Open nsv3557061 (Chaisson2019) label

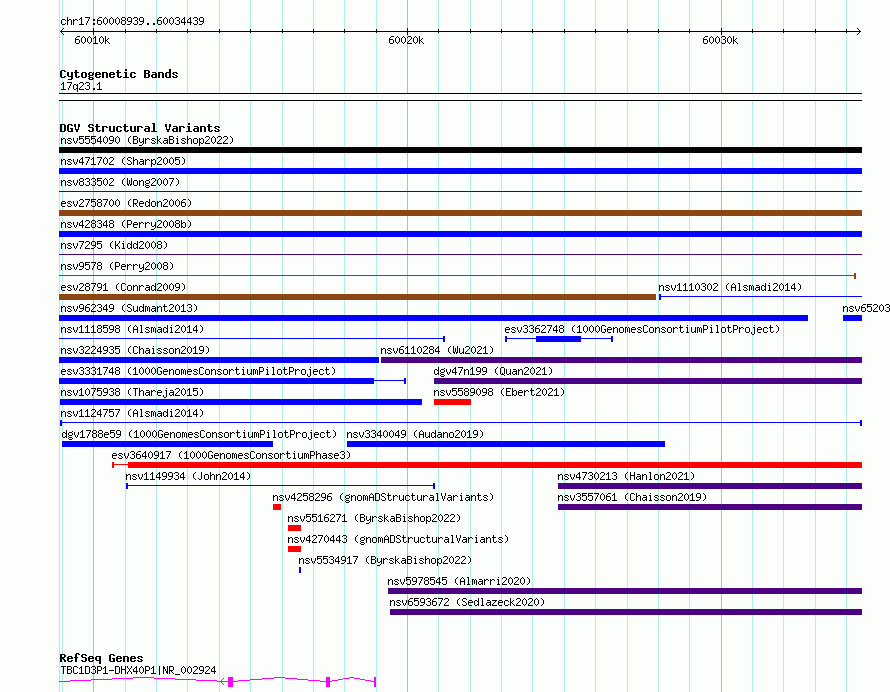pos(632,497)
